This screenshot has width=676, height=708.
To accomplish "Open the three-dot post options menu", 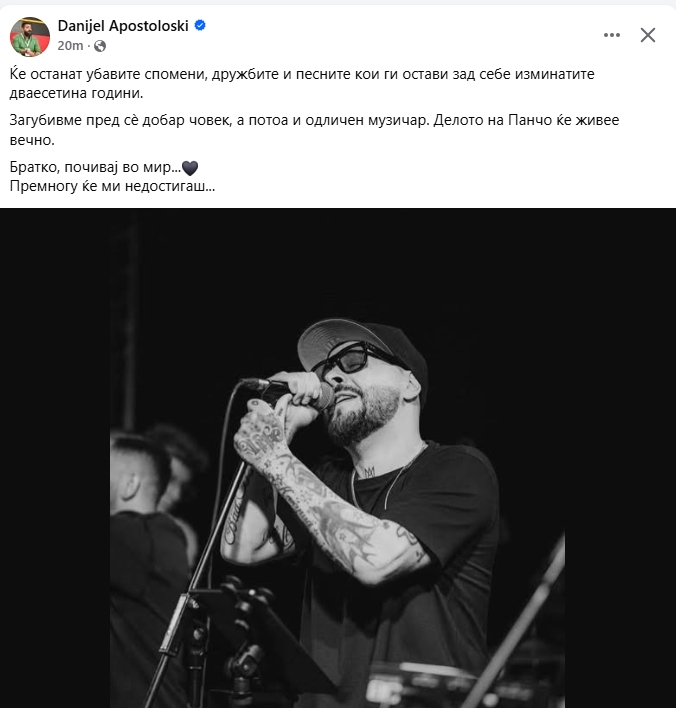I will coord(612,35).
